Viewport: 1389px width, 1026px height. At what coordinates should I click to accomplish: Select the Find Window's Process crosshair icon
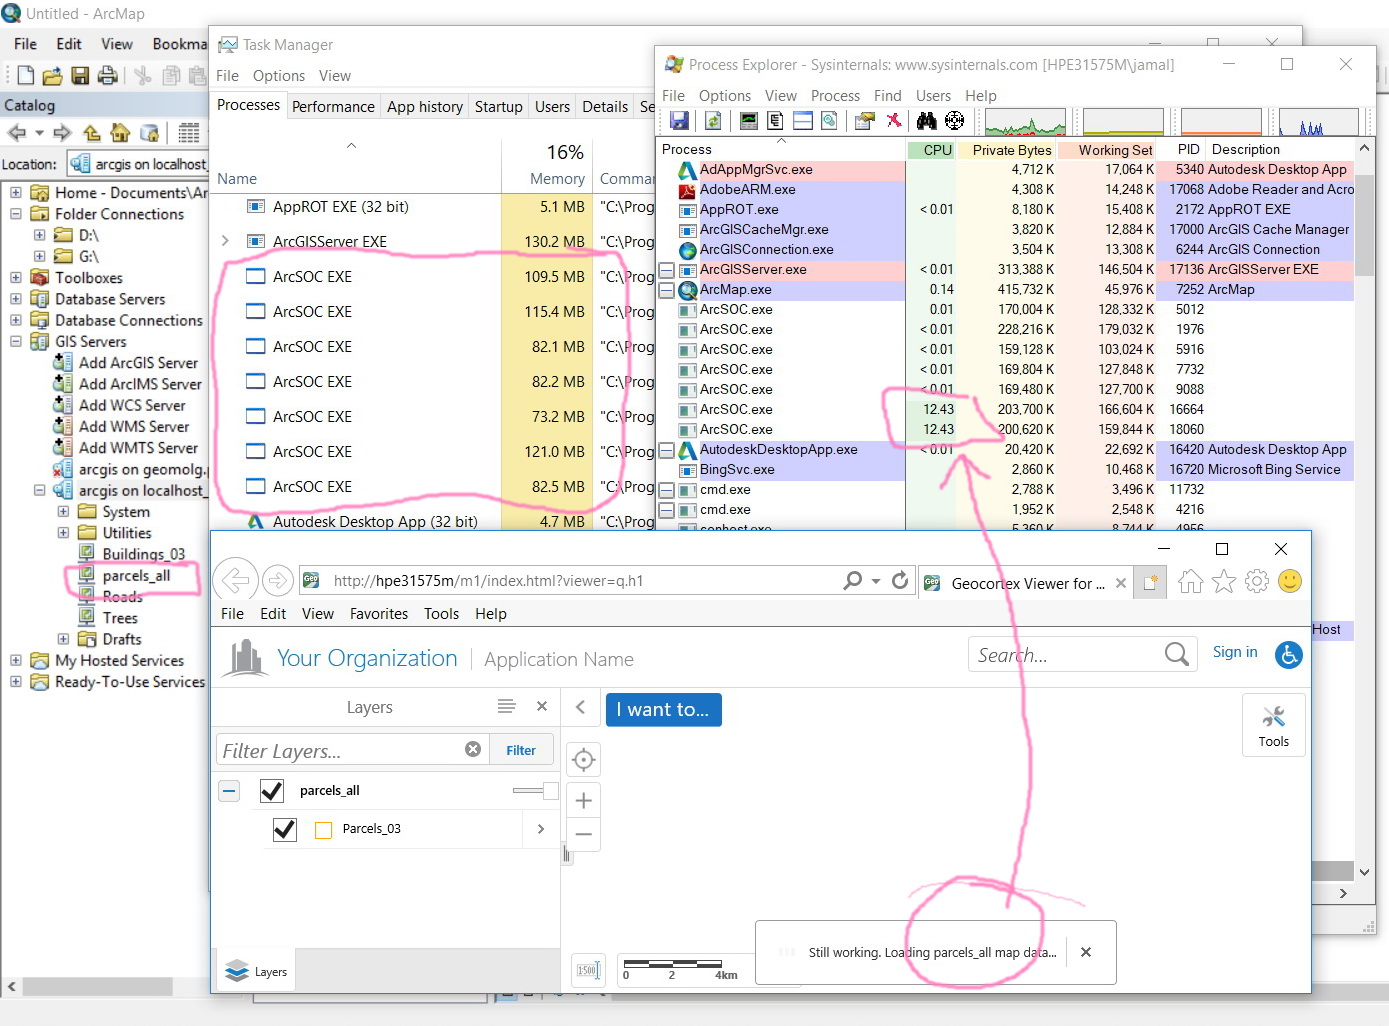[955, 121]
